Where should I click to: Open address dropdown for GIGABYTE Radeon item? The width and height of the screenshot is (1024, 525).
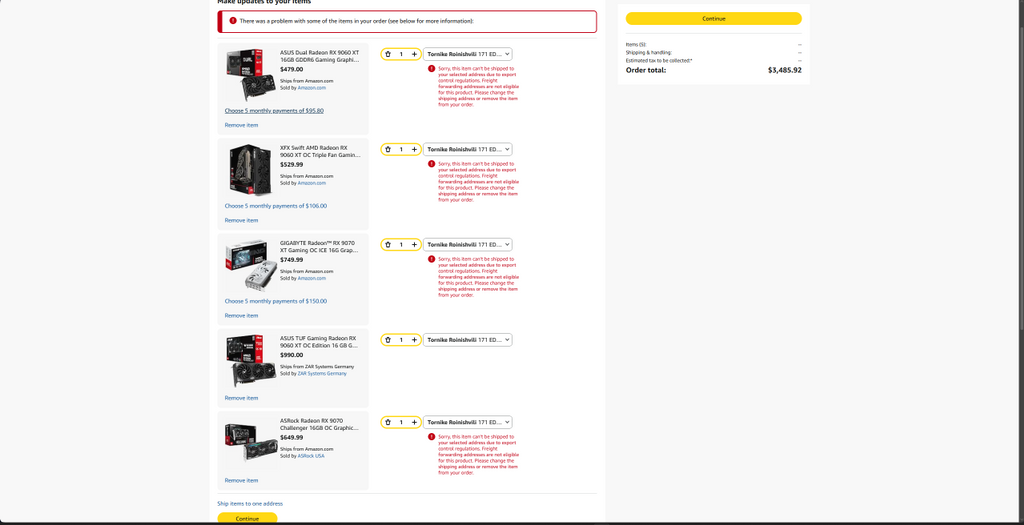[468, 245]
